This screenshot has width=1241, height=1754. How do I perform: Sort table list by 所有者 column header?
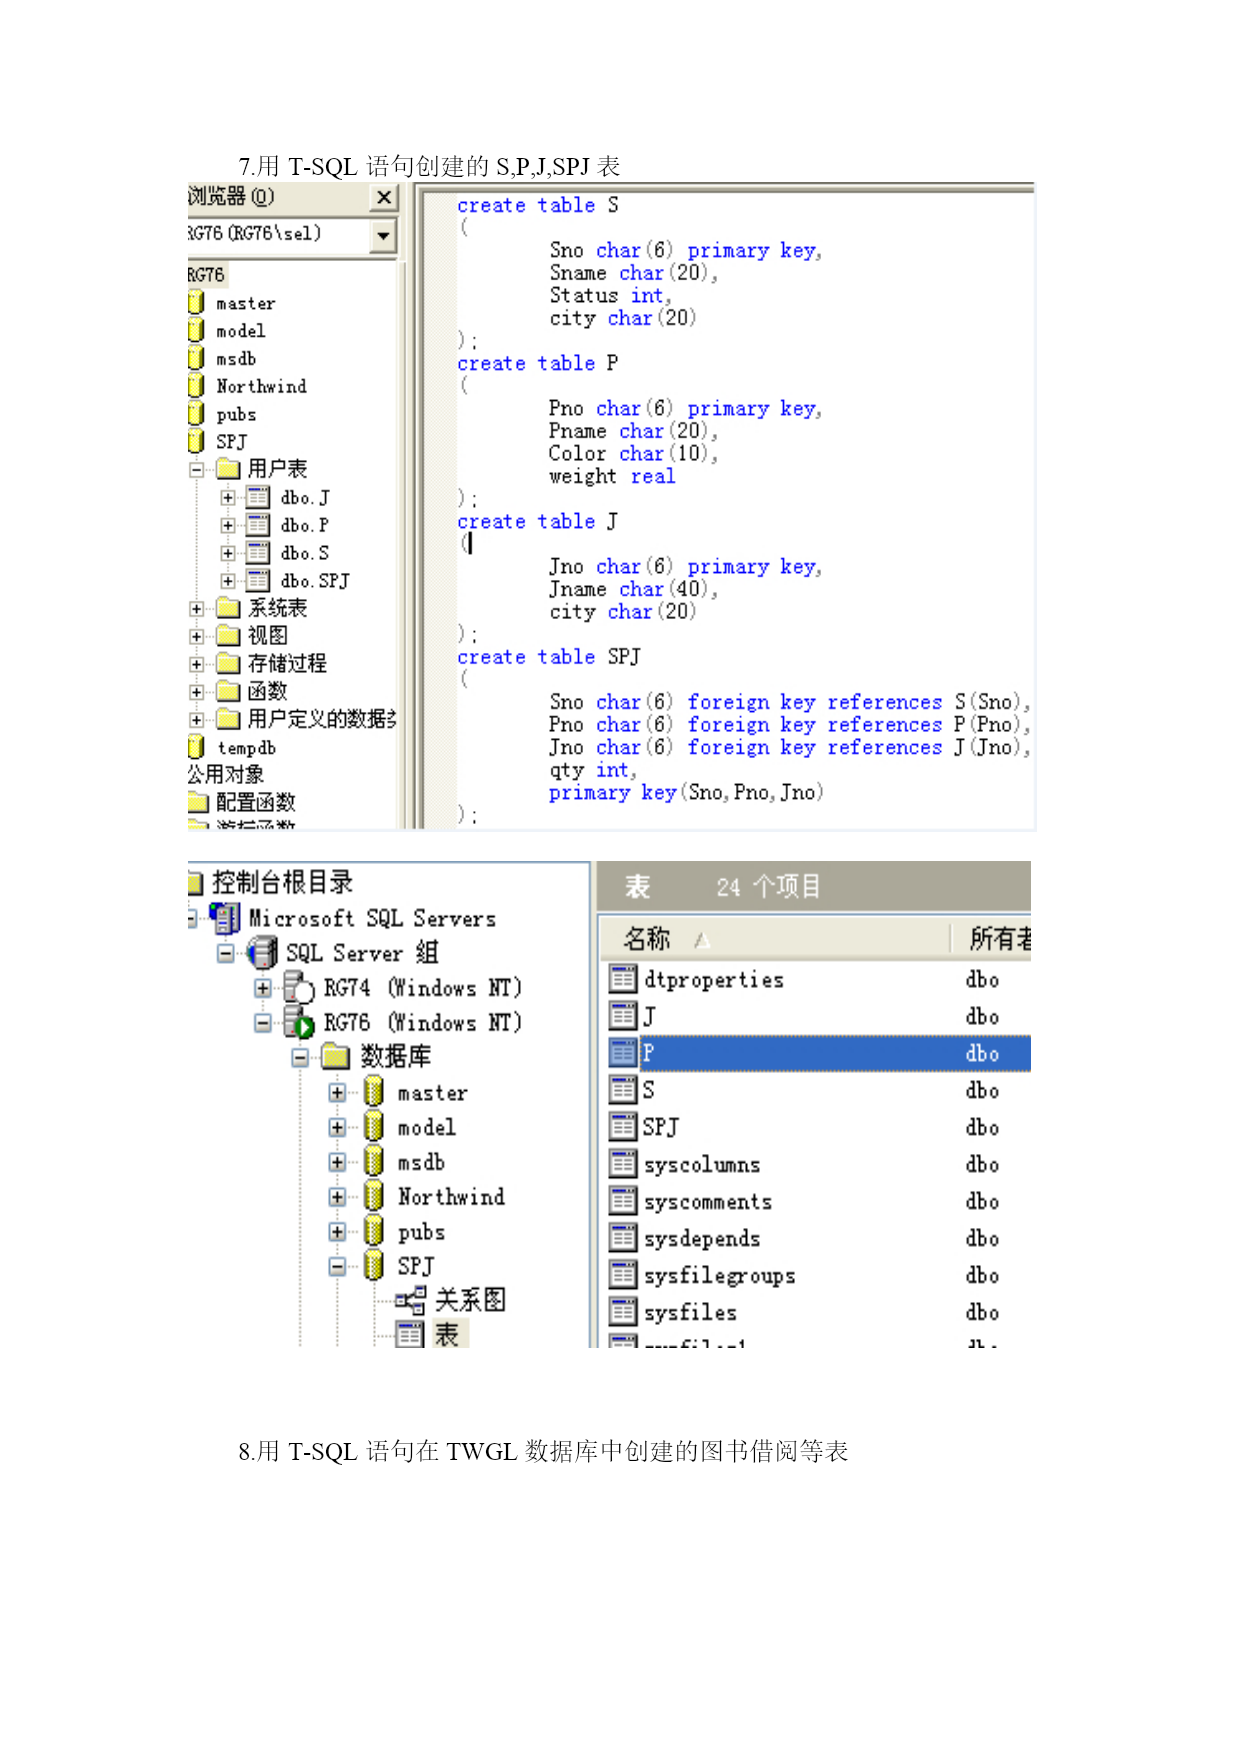[990, 939]
